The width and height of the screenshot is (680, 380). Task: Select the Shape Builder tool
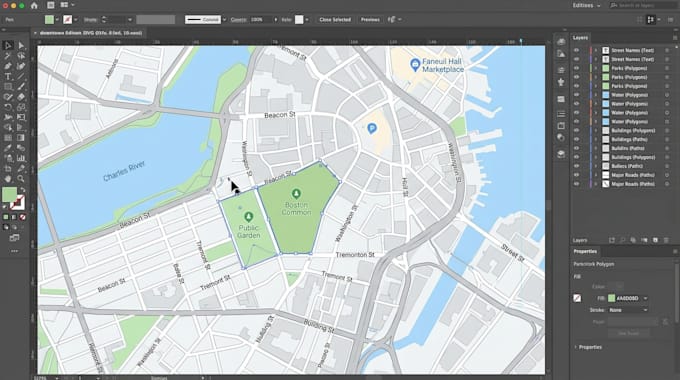(8, 128)
